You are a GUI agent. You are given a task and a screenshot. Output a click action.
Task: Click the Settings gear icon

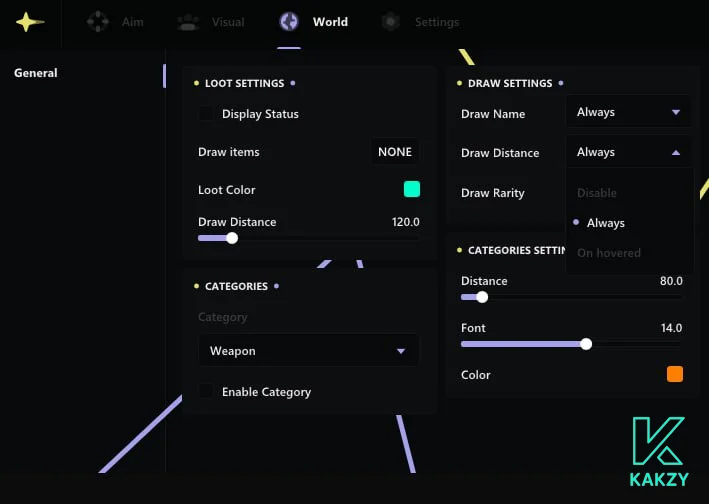tap(391, 22)
